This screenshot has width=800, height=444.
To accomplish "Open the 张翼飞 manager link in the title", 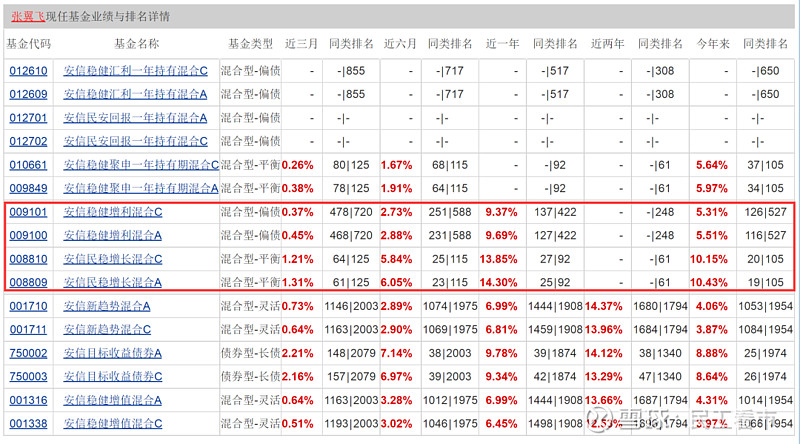I will click(x=28, y=16).
